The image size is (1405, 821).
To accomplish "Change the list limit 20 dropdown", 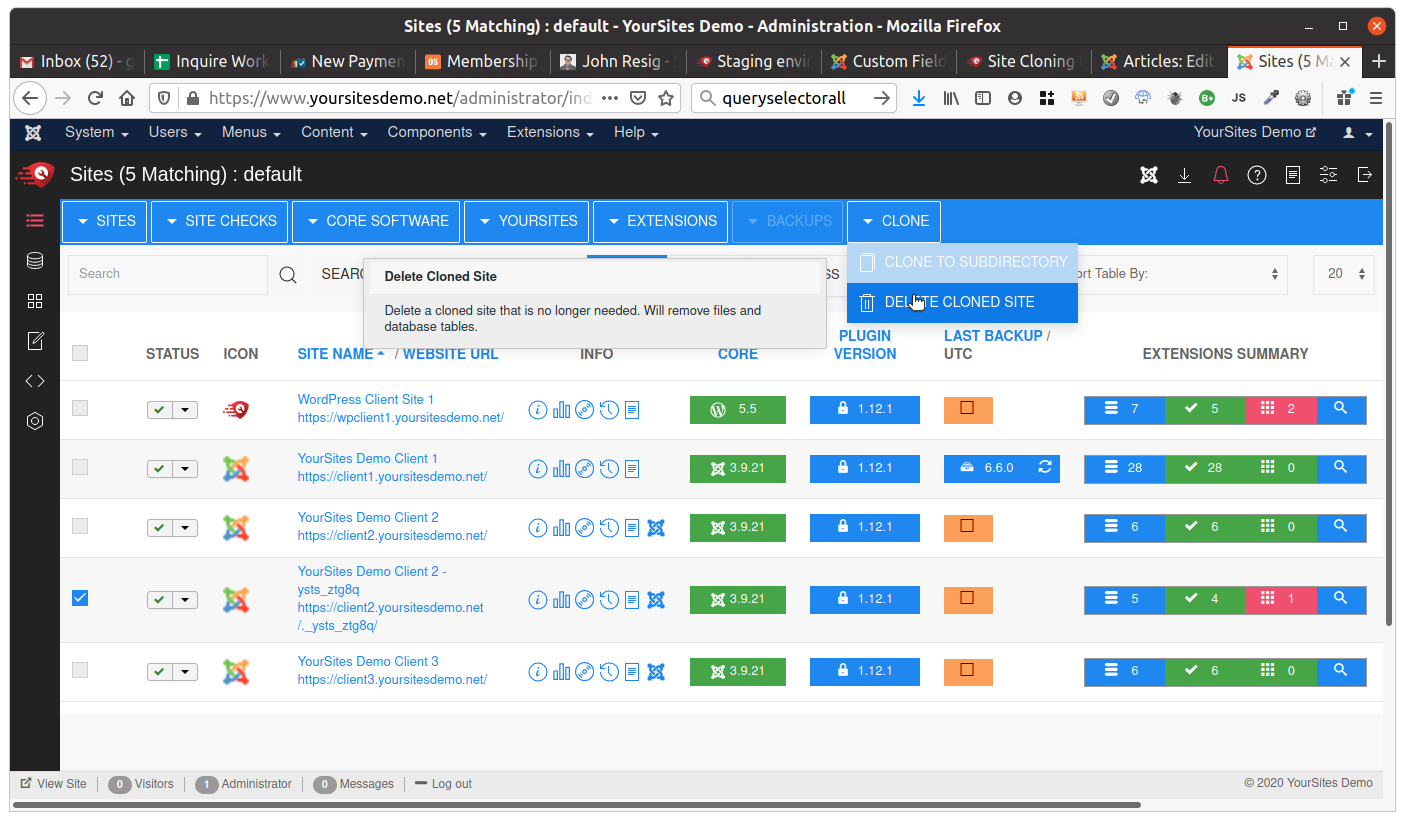I will (1344, 274).
